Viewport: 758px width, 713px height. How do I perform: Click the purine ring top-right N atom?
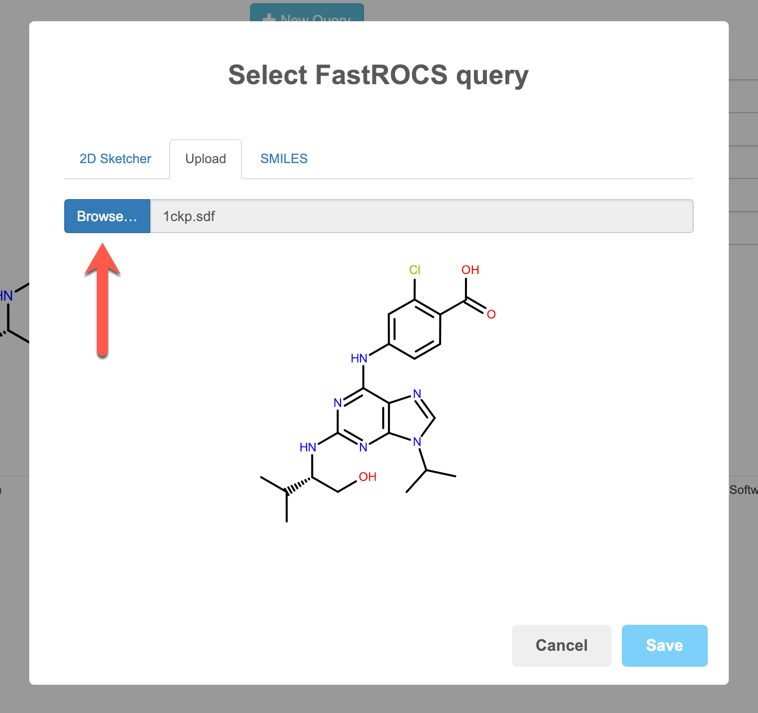click(417, 393)
